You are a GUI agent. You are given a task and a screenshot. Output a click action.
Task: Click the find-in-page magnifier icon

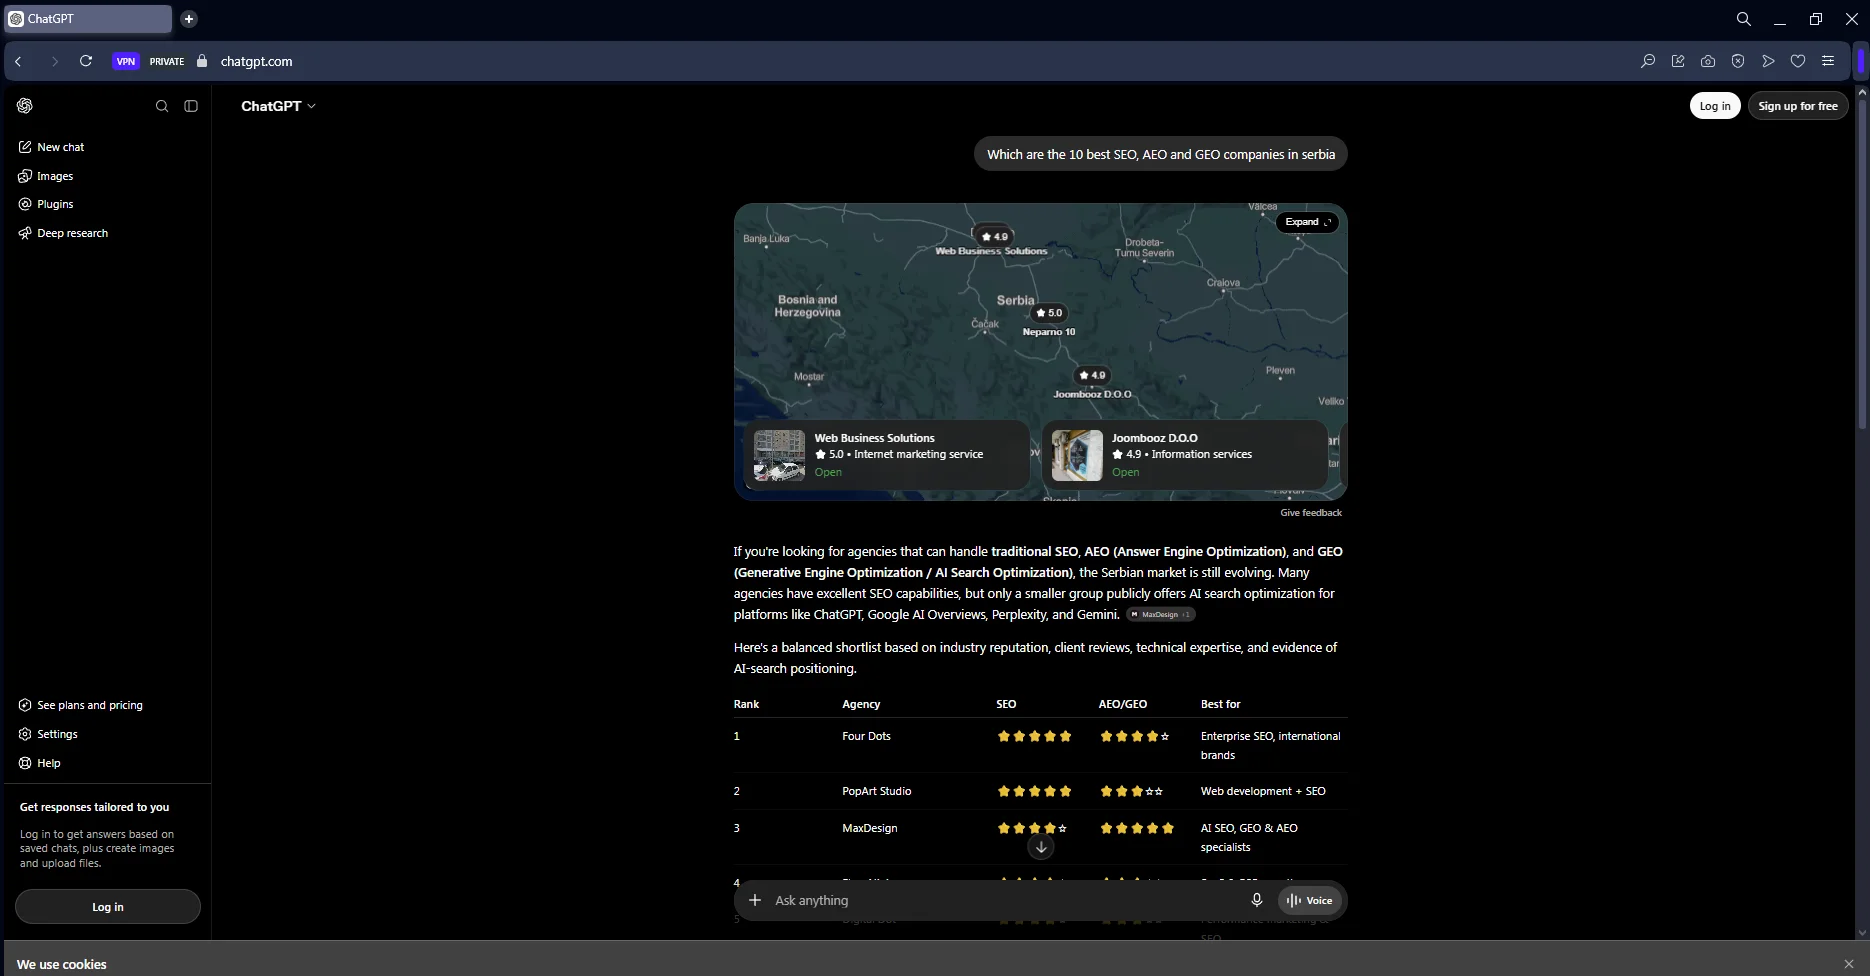1648,61
